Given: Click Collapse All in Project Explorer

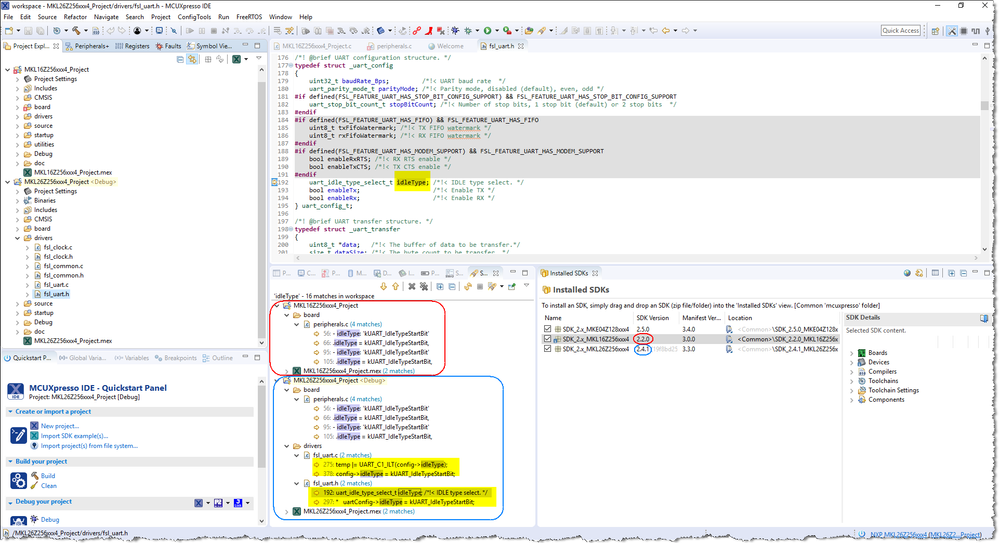Looking at the screenshot, I should pos(180,59).
